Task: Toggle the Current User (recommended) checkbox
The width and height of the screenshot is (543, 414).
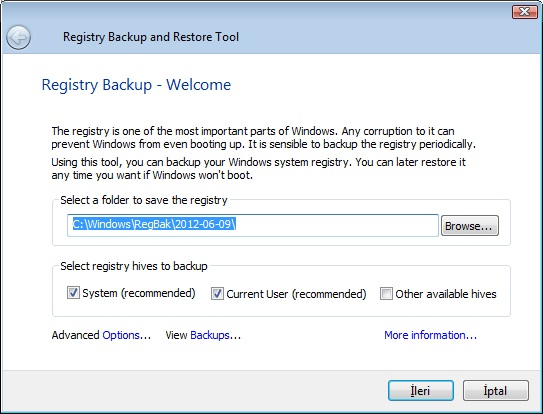Action: click(x=217, y=294)
